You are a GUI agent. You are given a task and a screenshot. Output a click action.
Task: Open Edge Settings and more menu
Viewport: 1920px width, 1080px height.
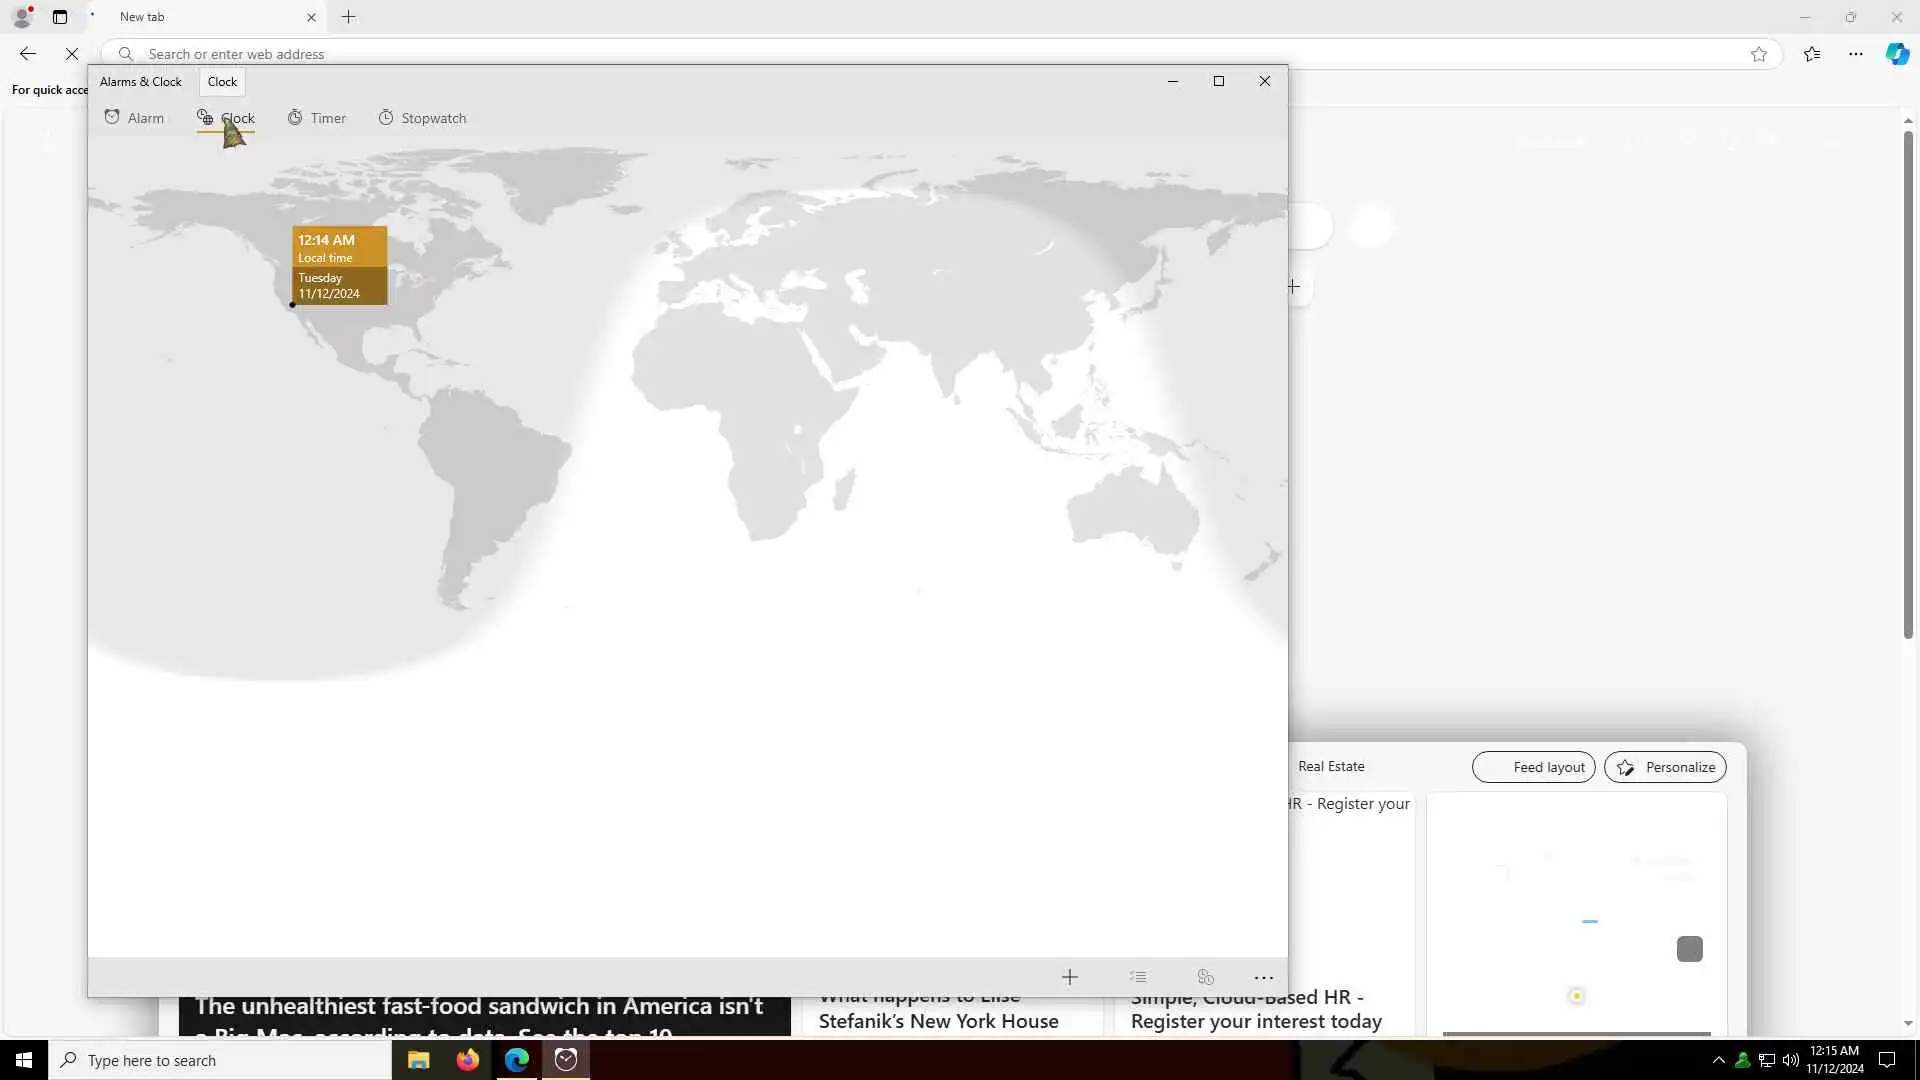point(1856,54)
